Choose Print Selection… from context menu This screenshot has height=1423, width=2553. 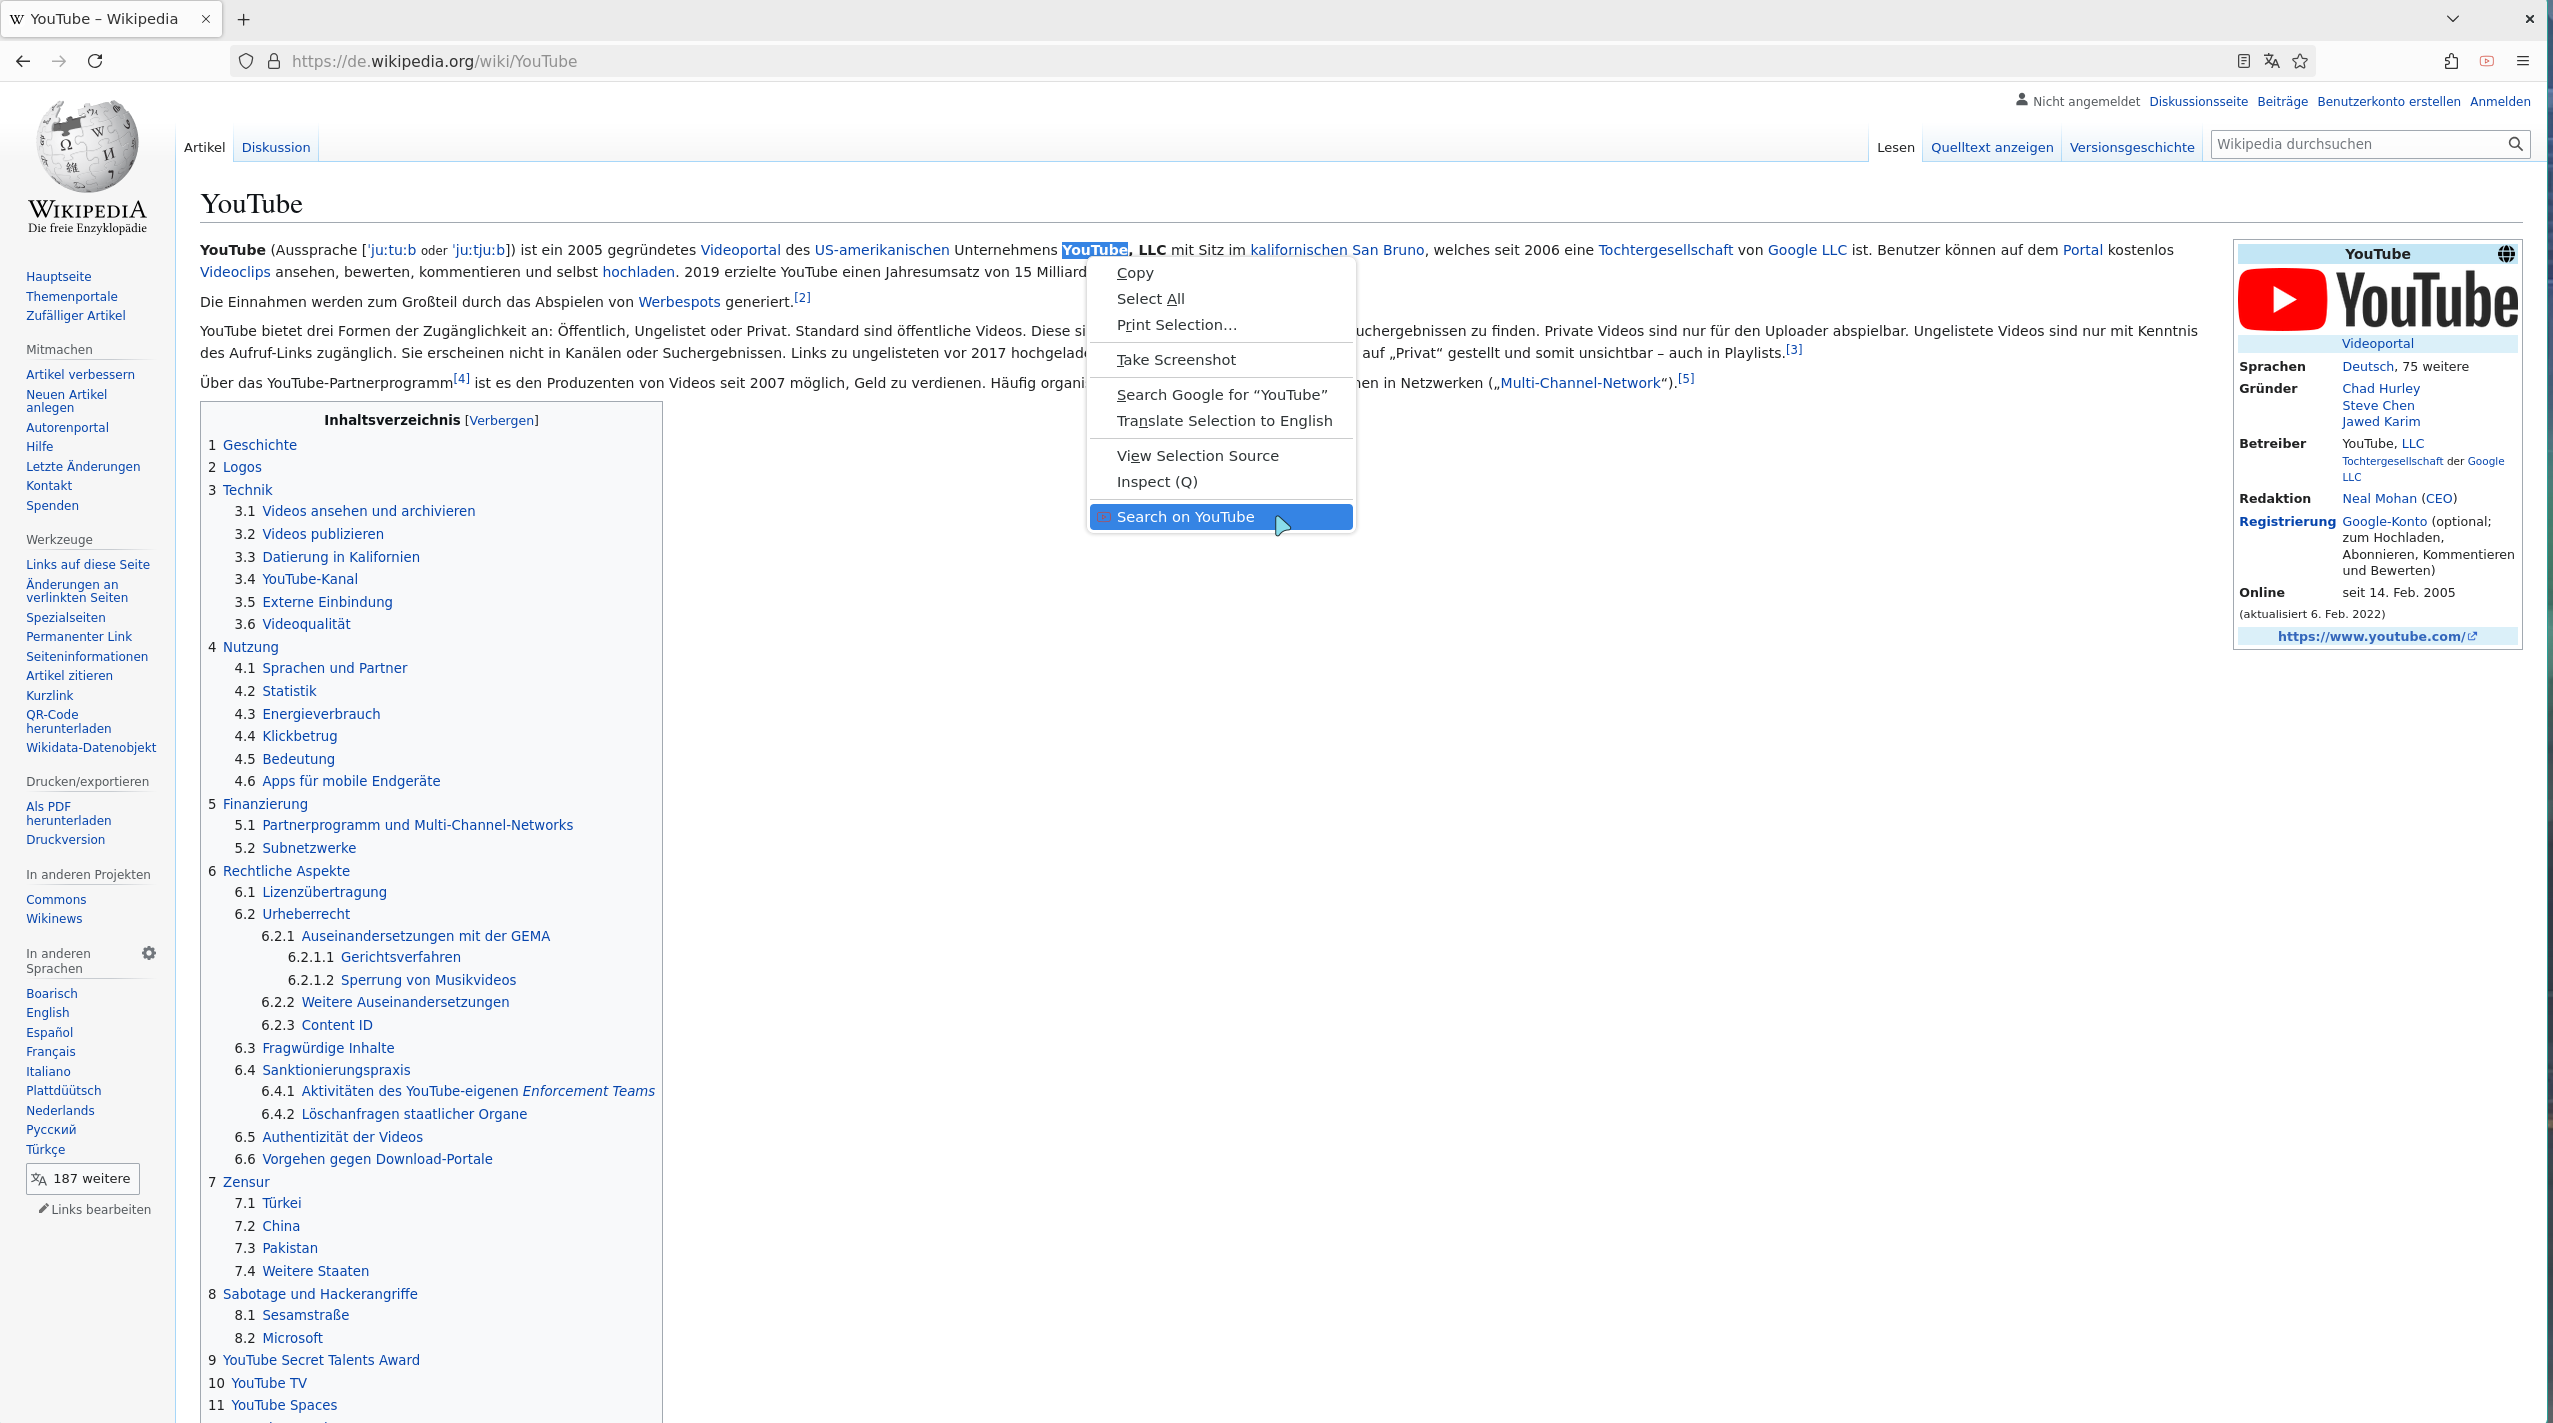[x=1221, y=325]
